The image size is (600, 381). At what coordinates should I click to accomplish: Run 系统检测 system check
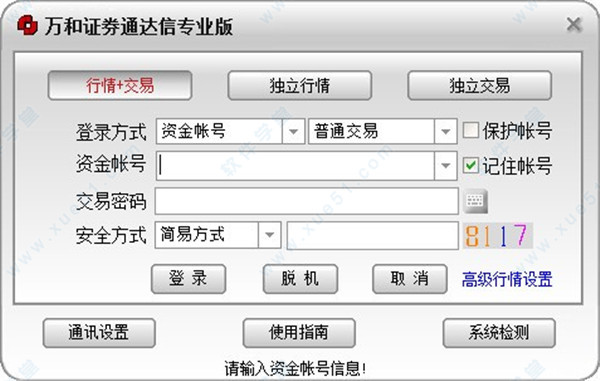[x=499, y=333]
